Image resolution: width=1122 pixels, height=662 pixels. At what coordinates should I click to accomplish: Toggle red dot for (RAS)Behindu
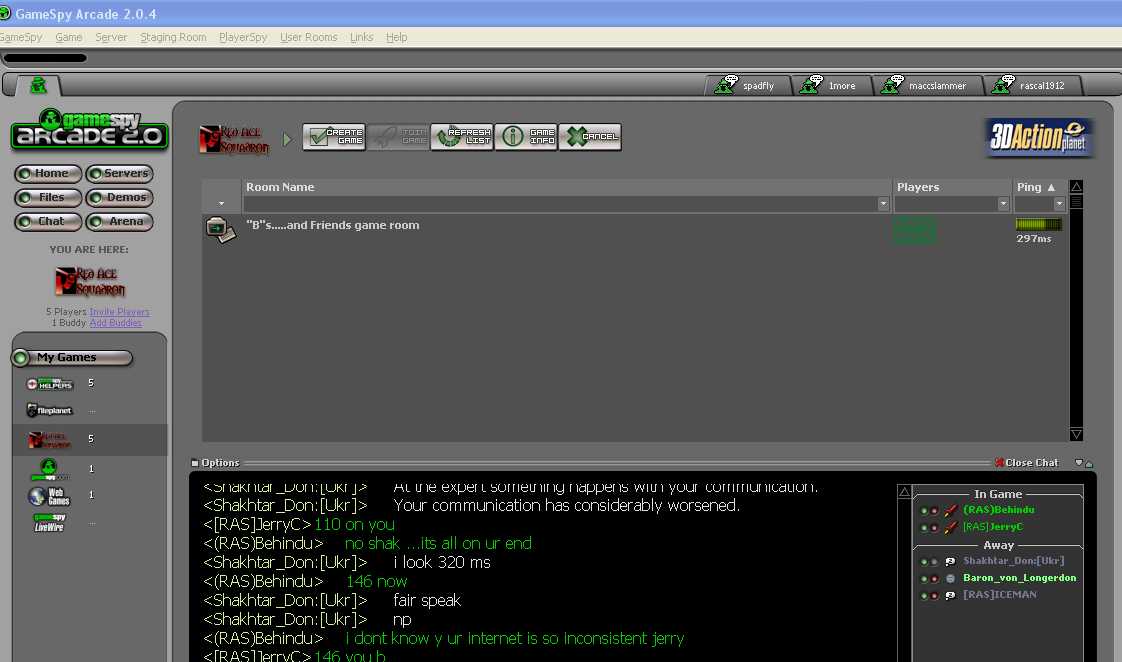pos(935,510)
